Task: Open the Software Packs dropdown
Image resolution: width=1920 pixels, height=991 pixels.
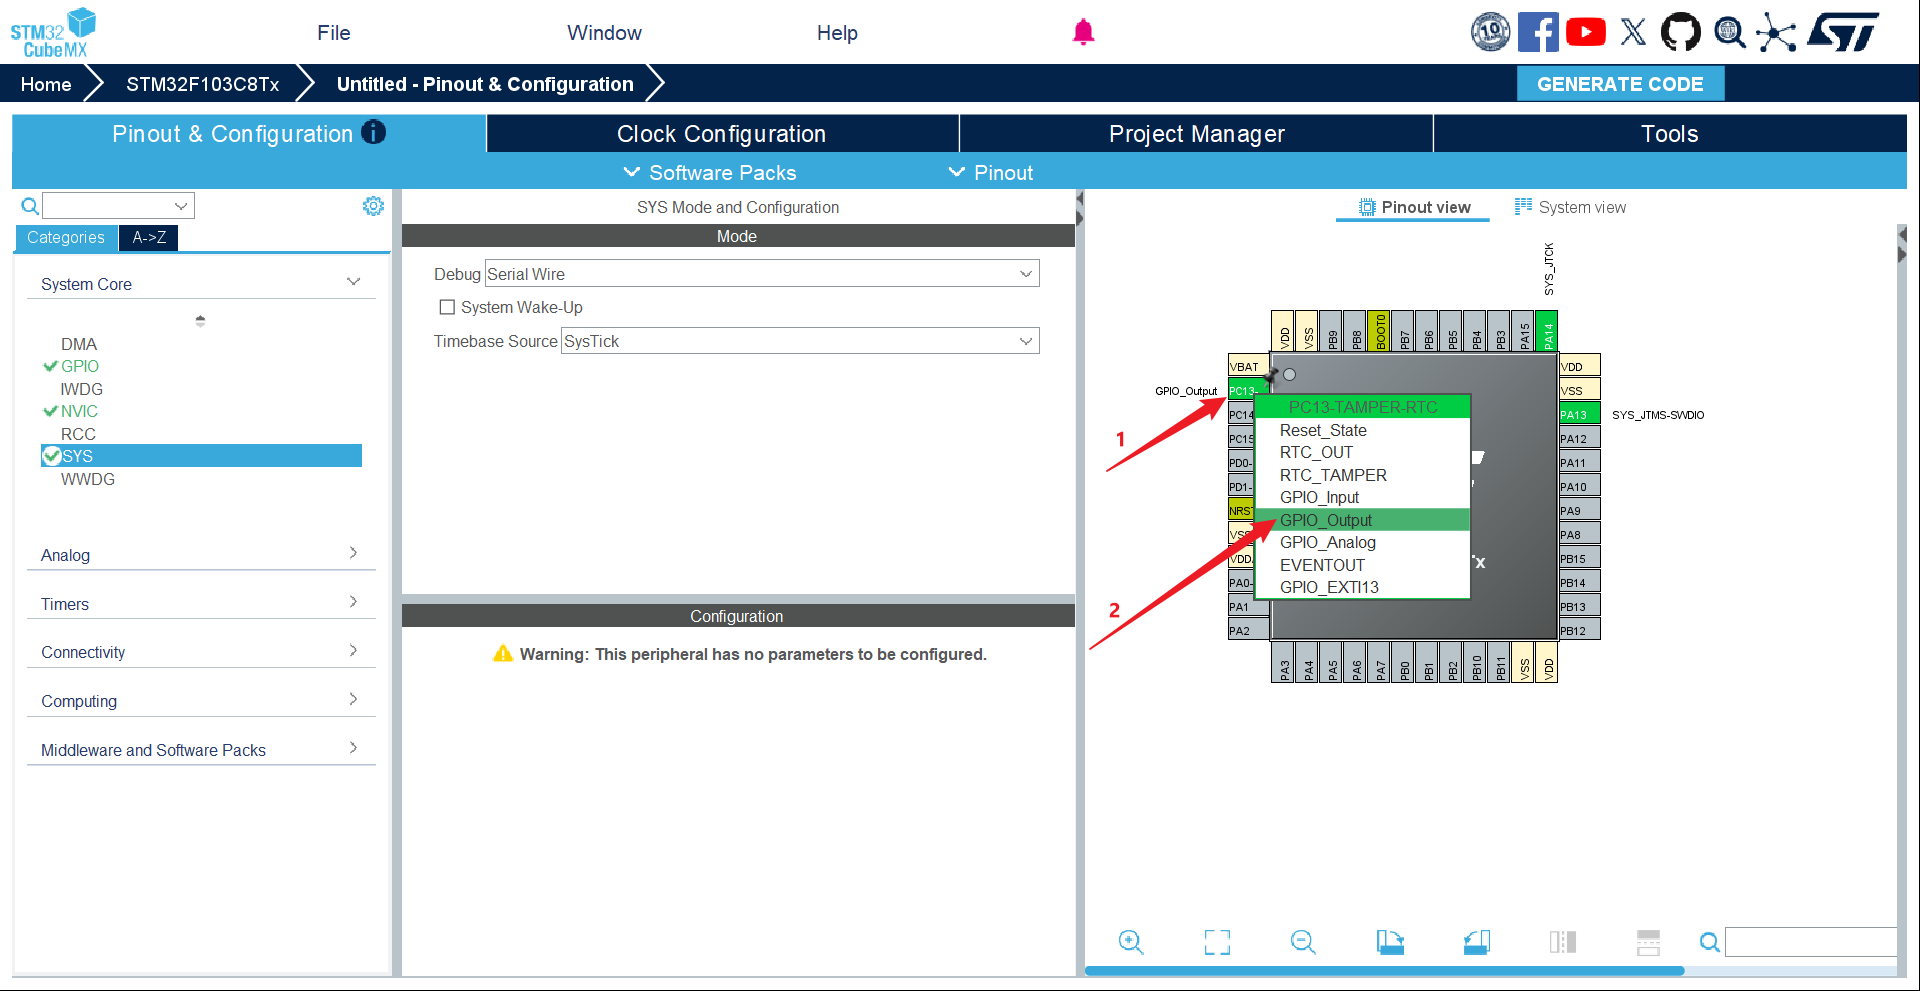Action: pyautogui.click(x=710, y=172)
